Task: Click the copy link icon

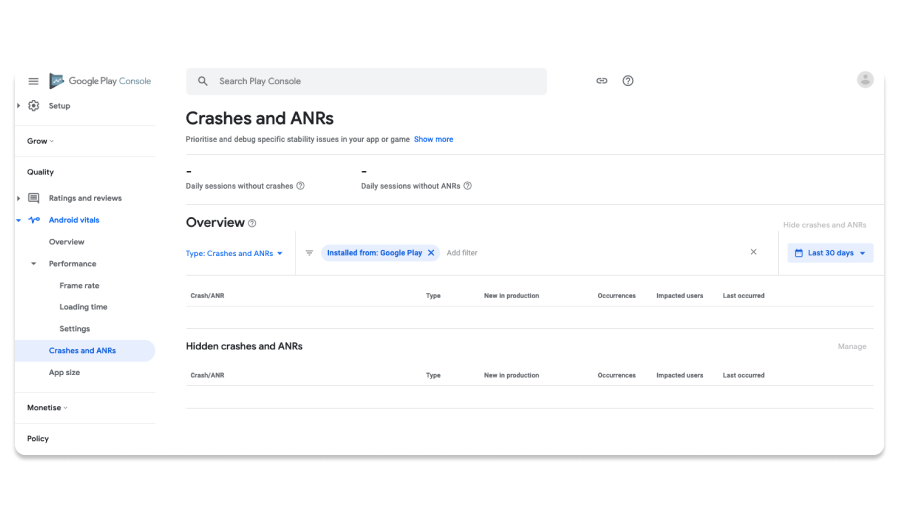Action: pos(602,81)
